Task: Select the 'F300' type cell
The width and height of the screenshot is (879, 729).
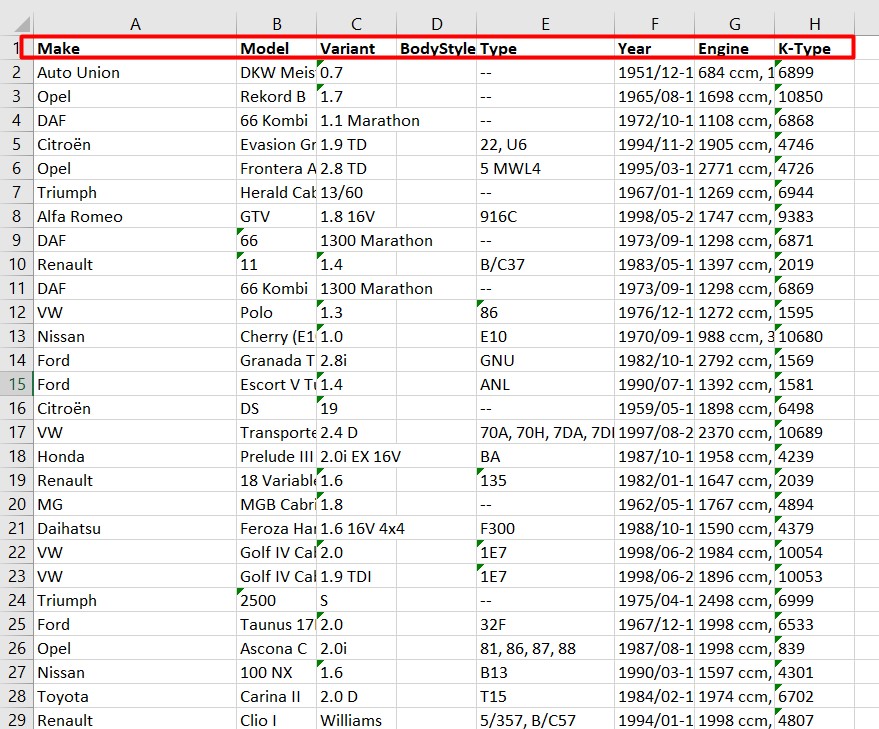Action: pyautogui.click(x=545, y=528)
